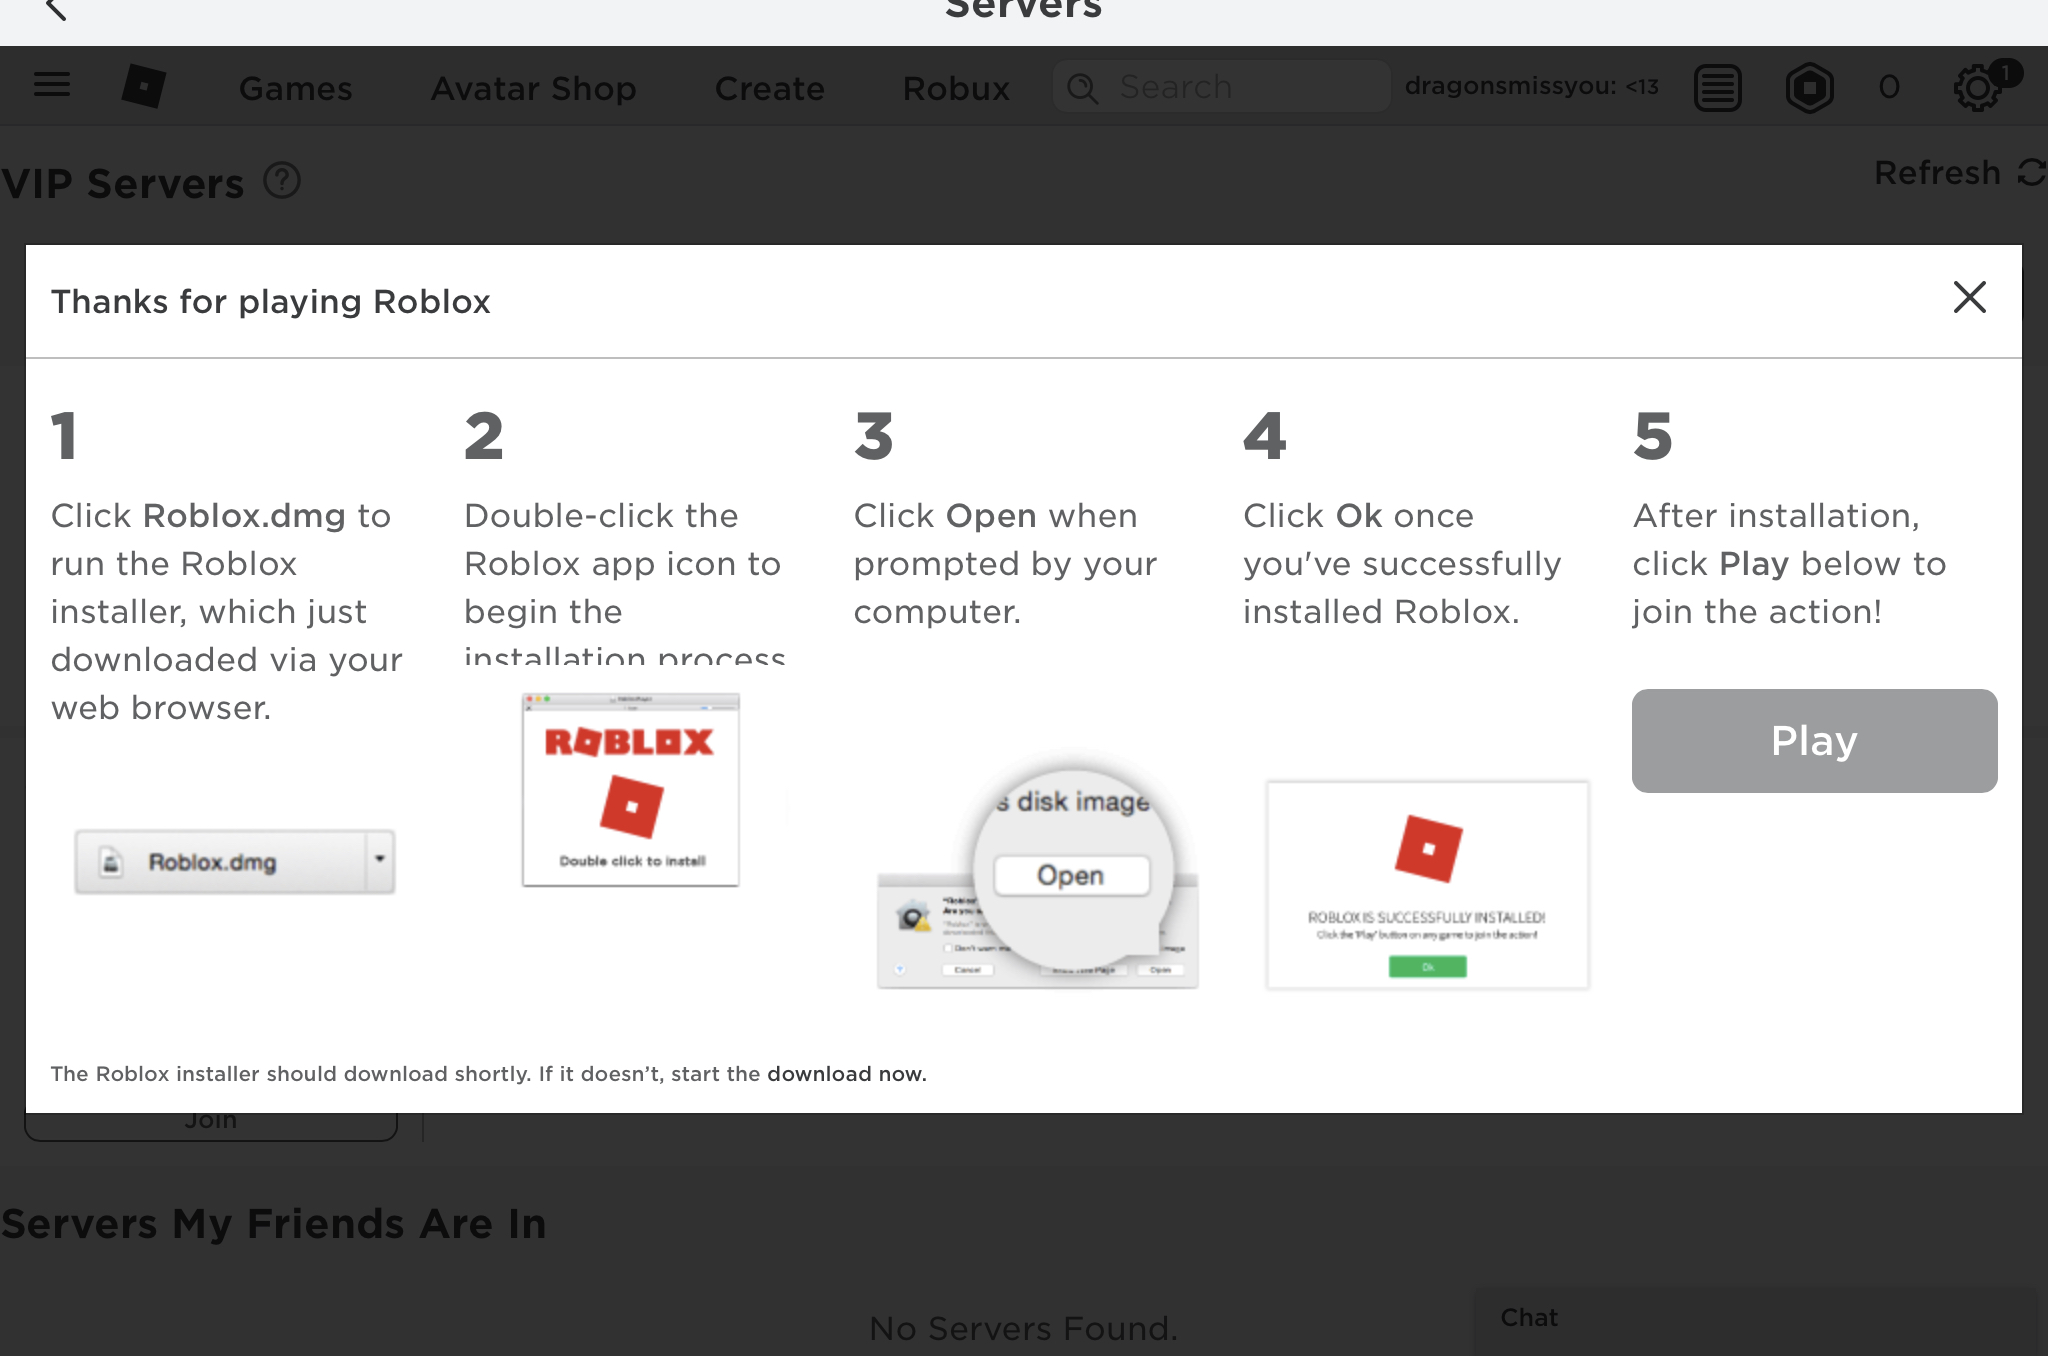
Task: Click the Create menu item
Action: pos(770,86)
